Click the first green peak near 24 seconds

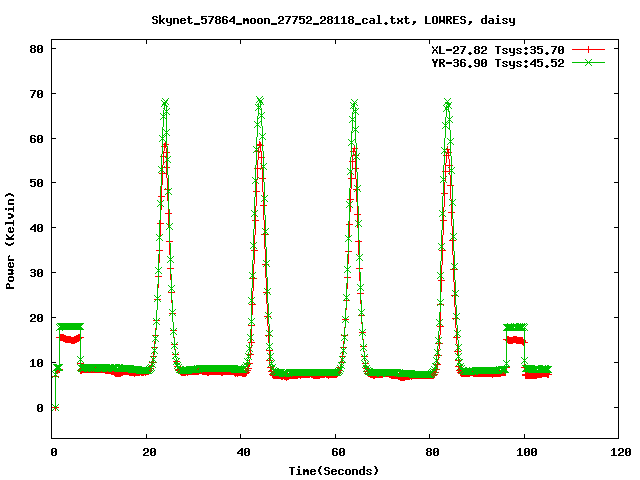[x=165, y=102]
